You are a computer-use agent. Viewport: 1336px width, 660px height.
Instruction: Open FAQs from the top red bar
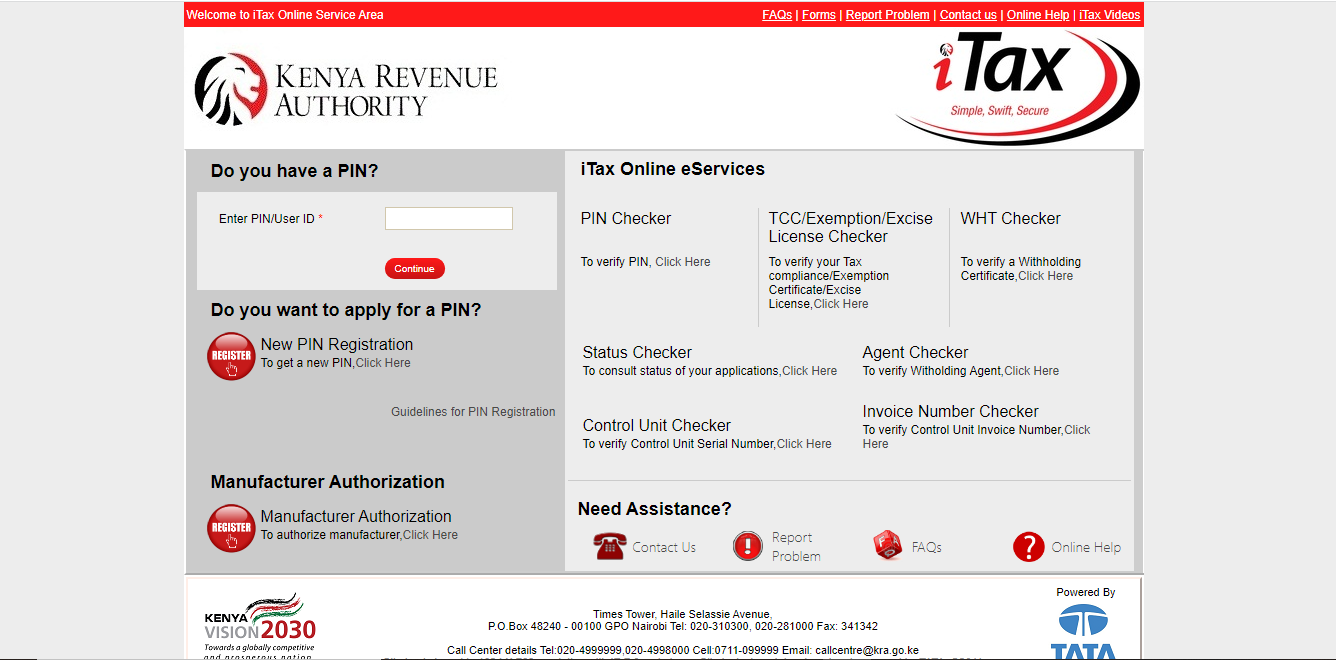click(777, 15)
